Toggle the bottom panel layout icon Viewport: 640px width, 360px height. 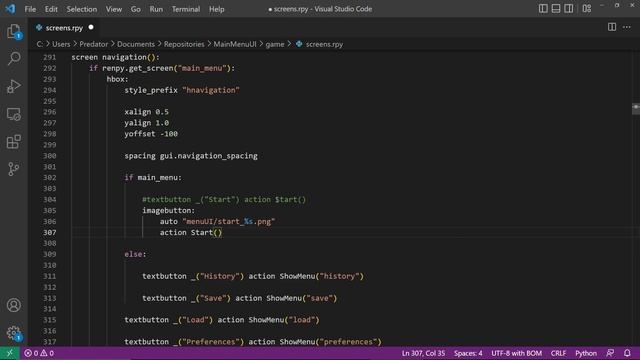coord(556,9)
